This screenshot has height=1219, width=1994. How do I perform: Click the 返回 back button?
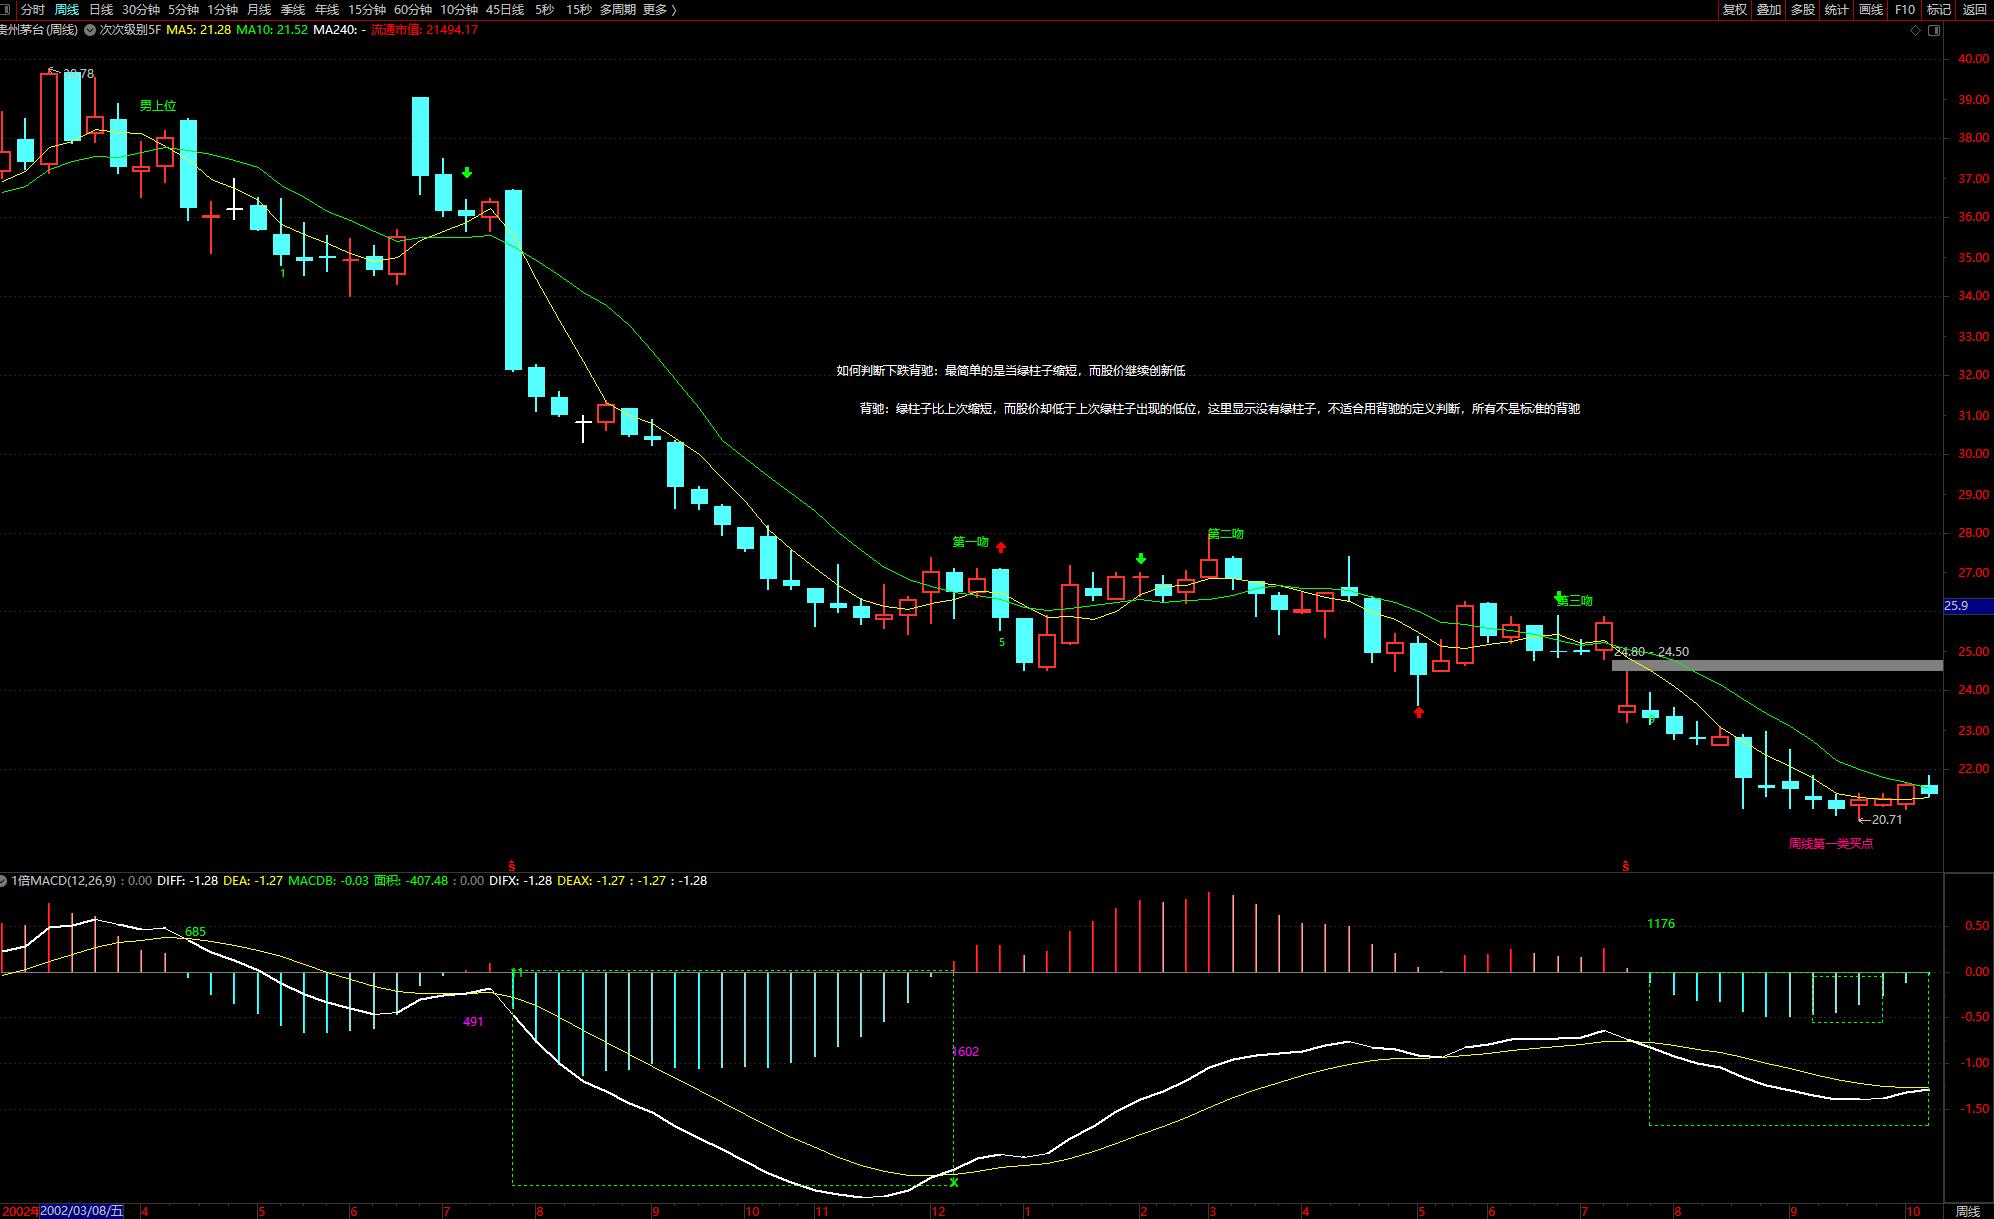1974,9
